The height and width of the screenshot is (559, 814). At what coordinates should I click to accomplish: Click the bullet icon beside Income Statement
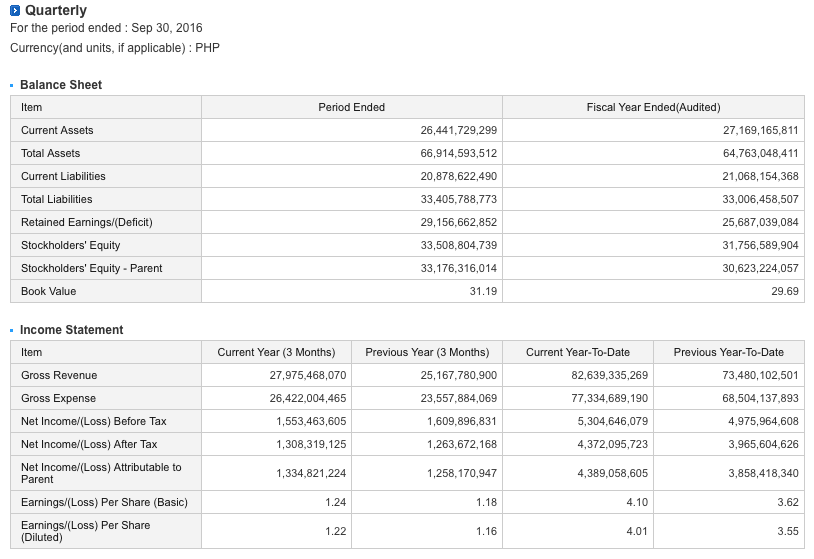pyautogui.click(x=12, y=331)
